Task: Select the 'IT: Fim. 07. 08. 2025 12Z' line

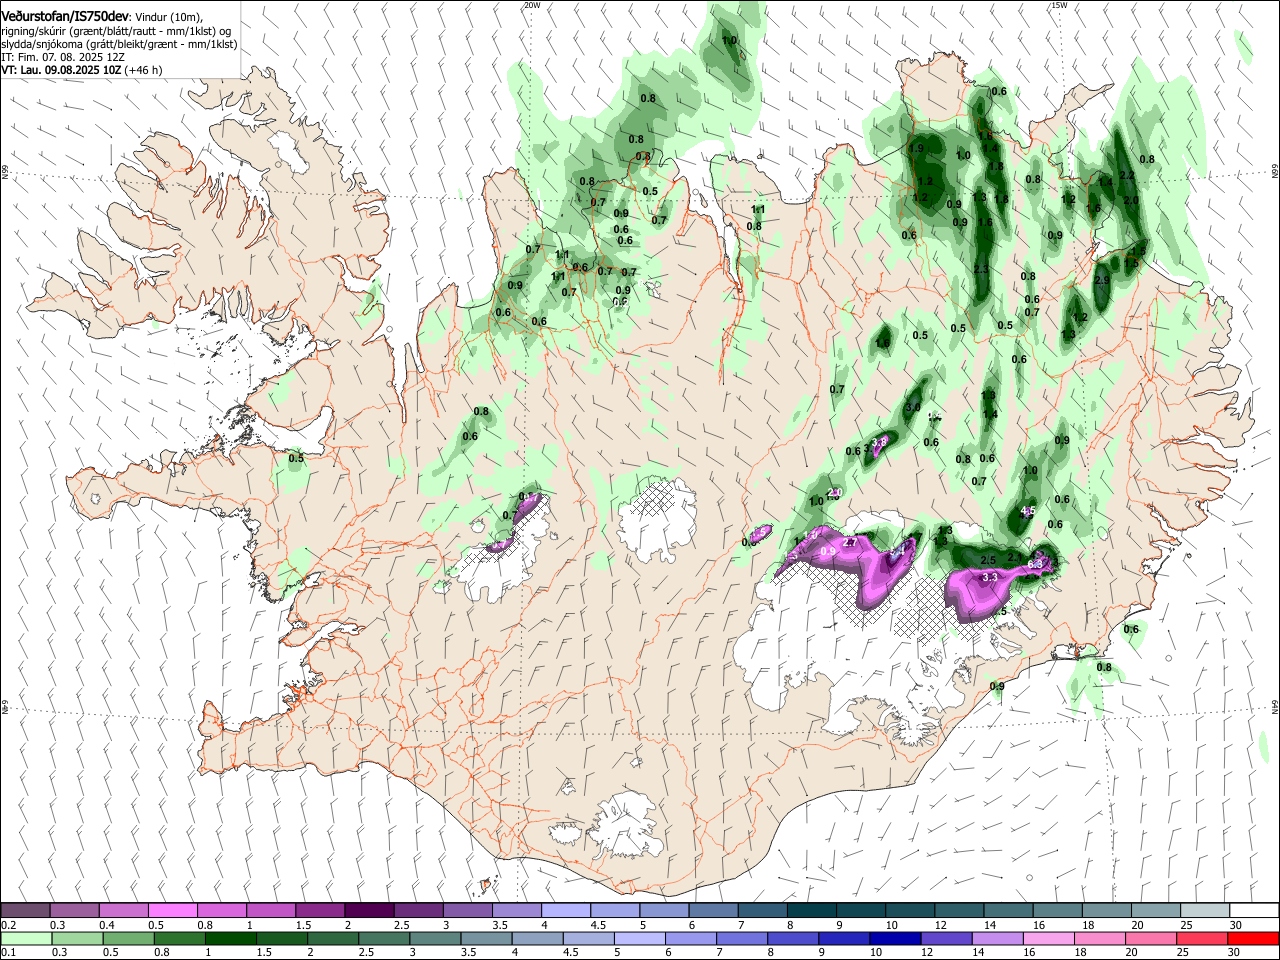Action: click(x=62, y=57)
